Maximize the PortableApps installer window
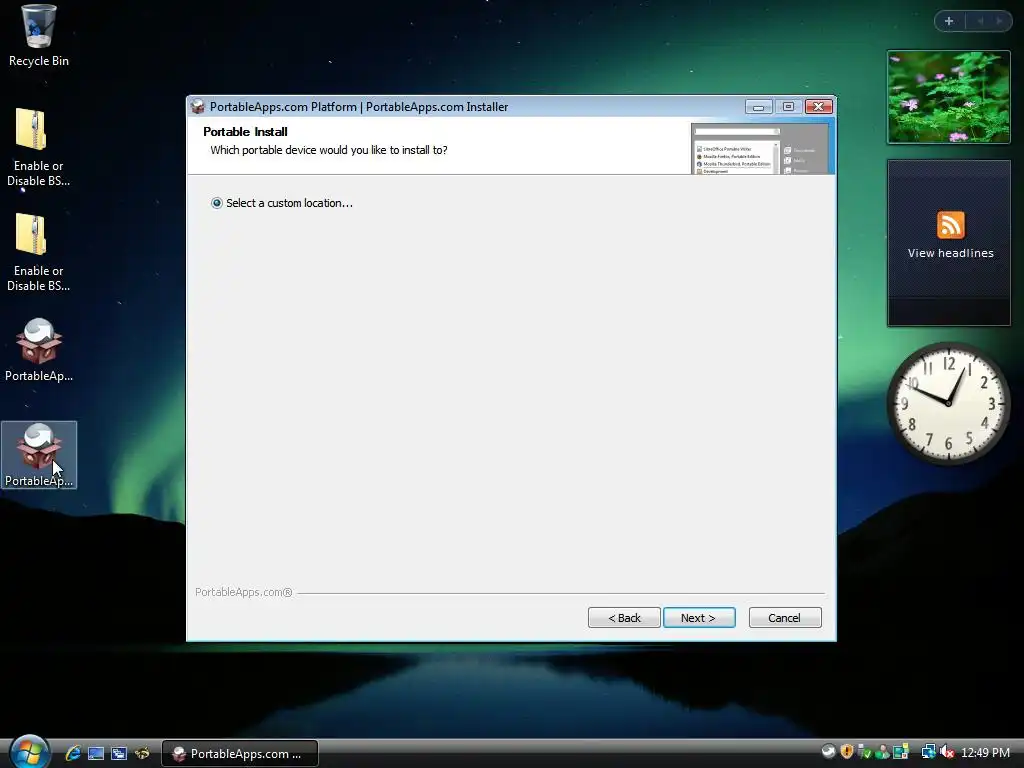The width and height of the screenshot is (1024, 768). point(788,106)
